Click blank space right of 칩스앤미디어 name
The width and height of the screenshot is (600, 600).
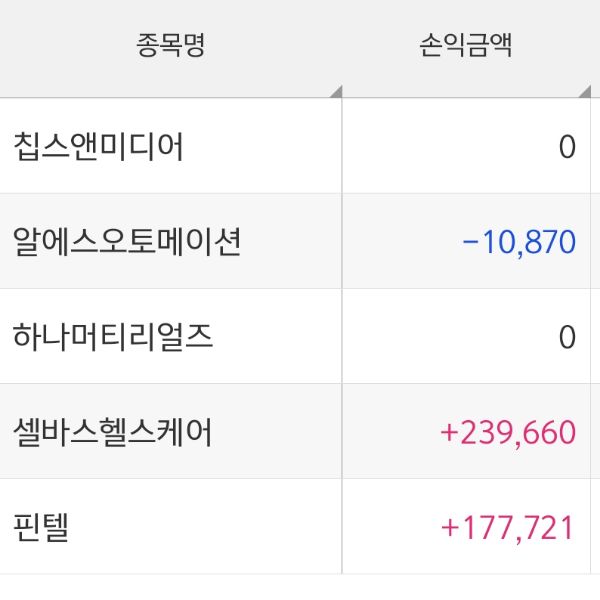(x=260, y=147)
